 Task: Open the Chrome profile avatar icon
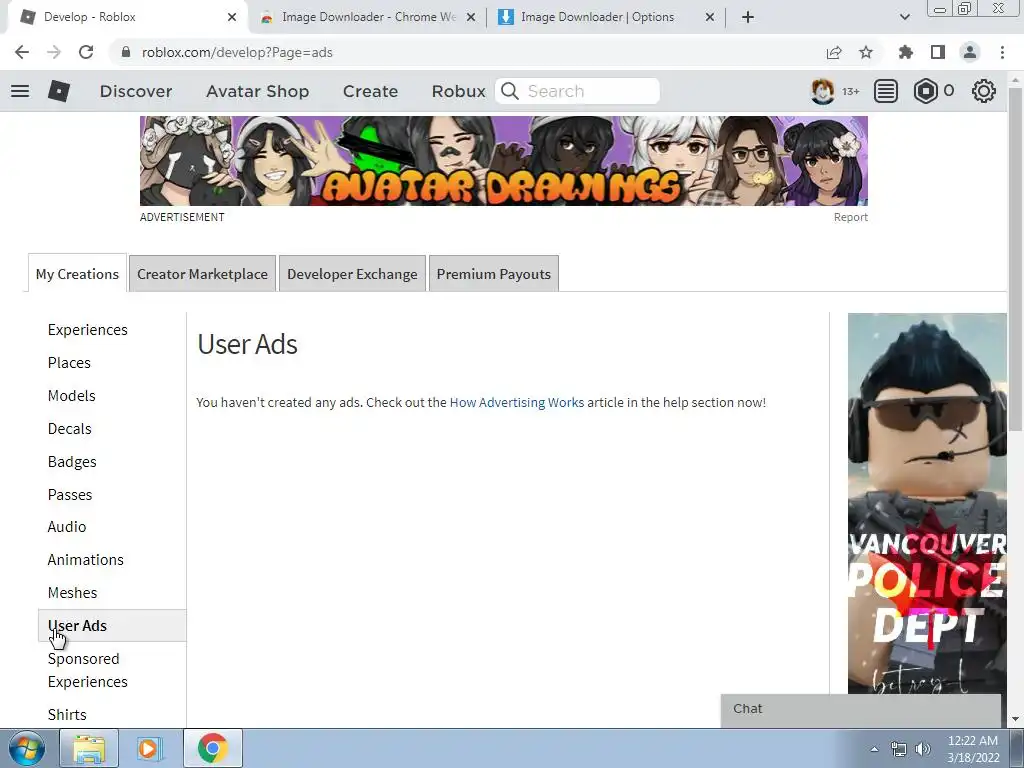pyautogui.click(x=970, y=52)
